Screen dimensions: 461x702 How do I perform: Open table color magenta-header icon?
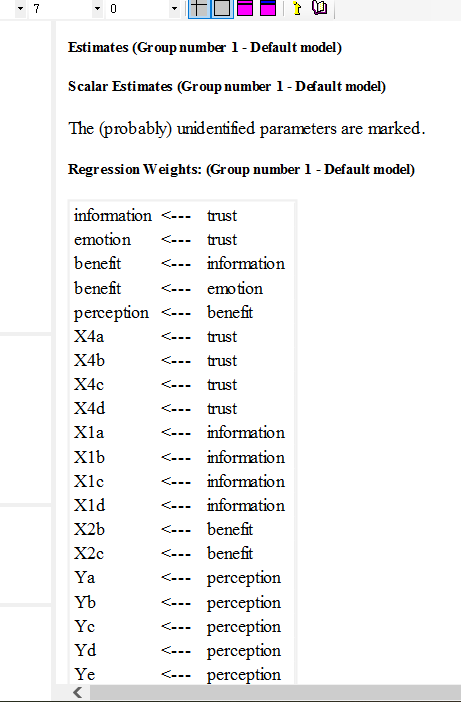pos(245,8)
